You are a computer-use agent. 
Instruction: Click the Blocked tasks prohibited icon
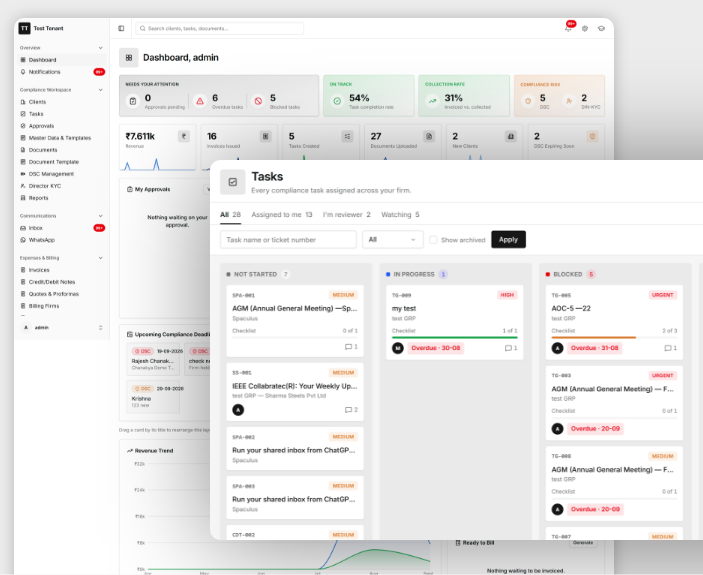point(258,101)
